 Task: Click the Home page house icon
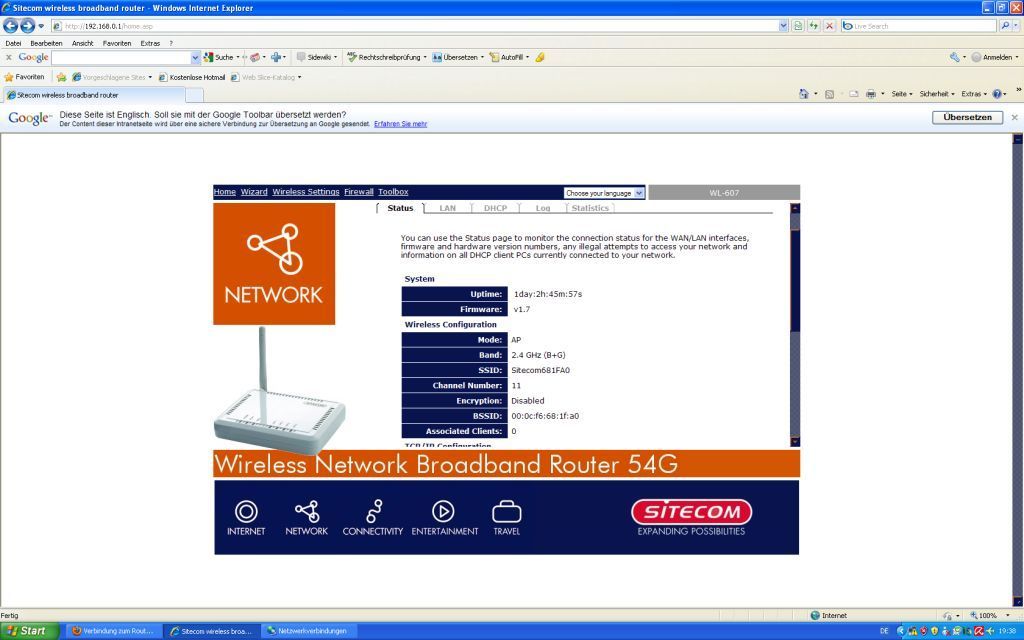[x=804, y=94]
